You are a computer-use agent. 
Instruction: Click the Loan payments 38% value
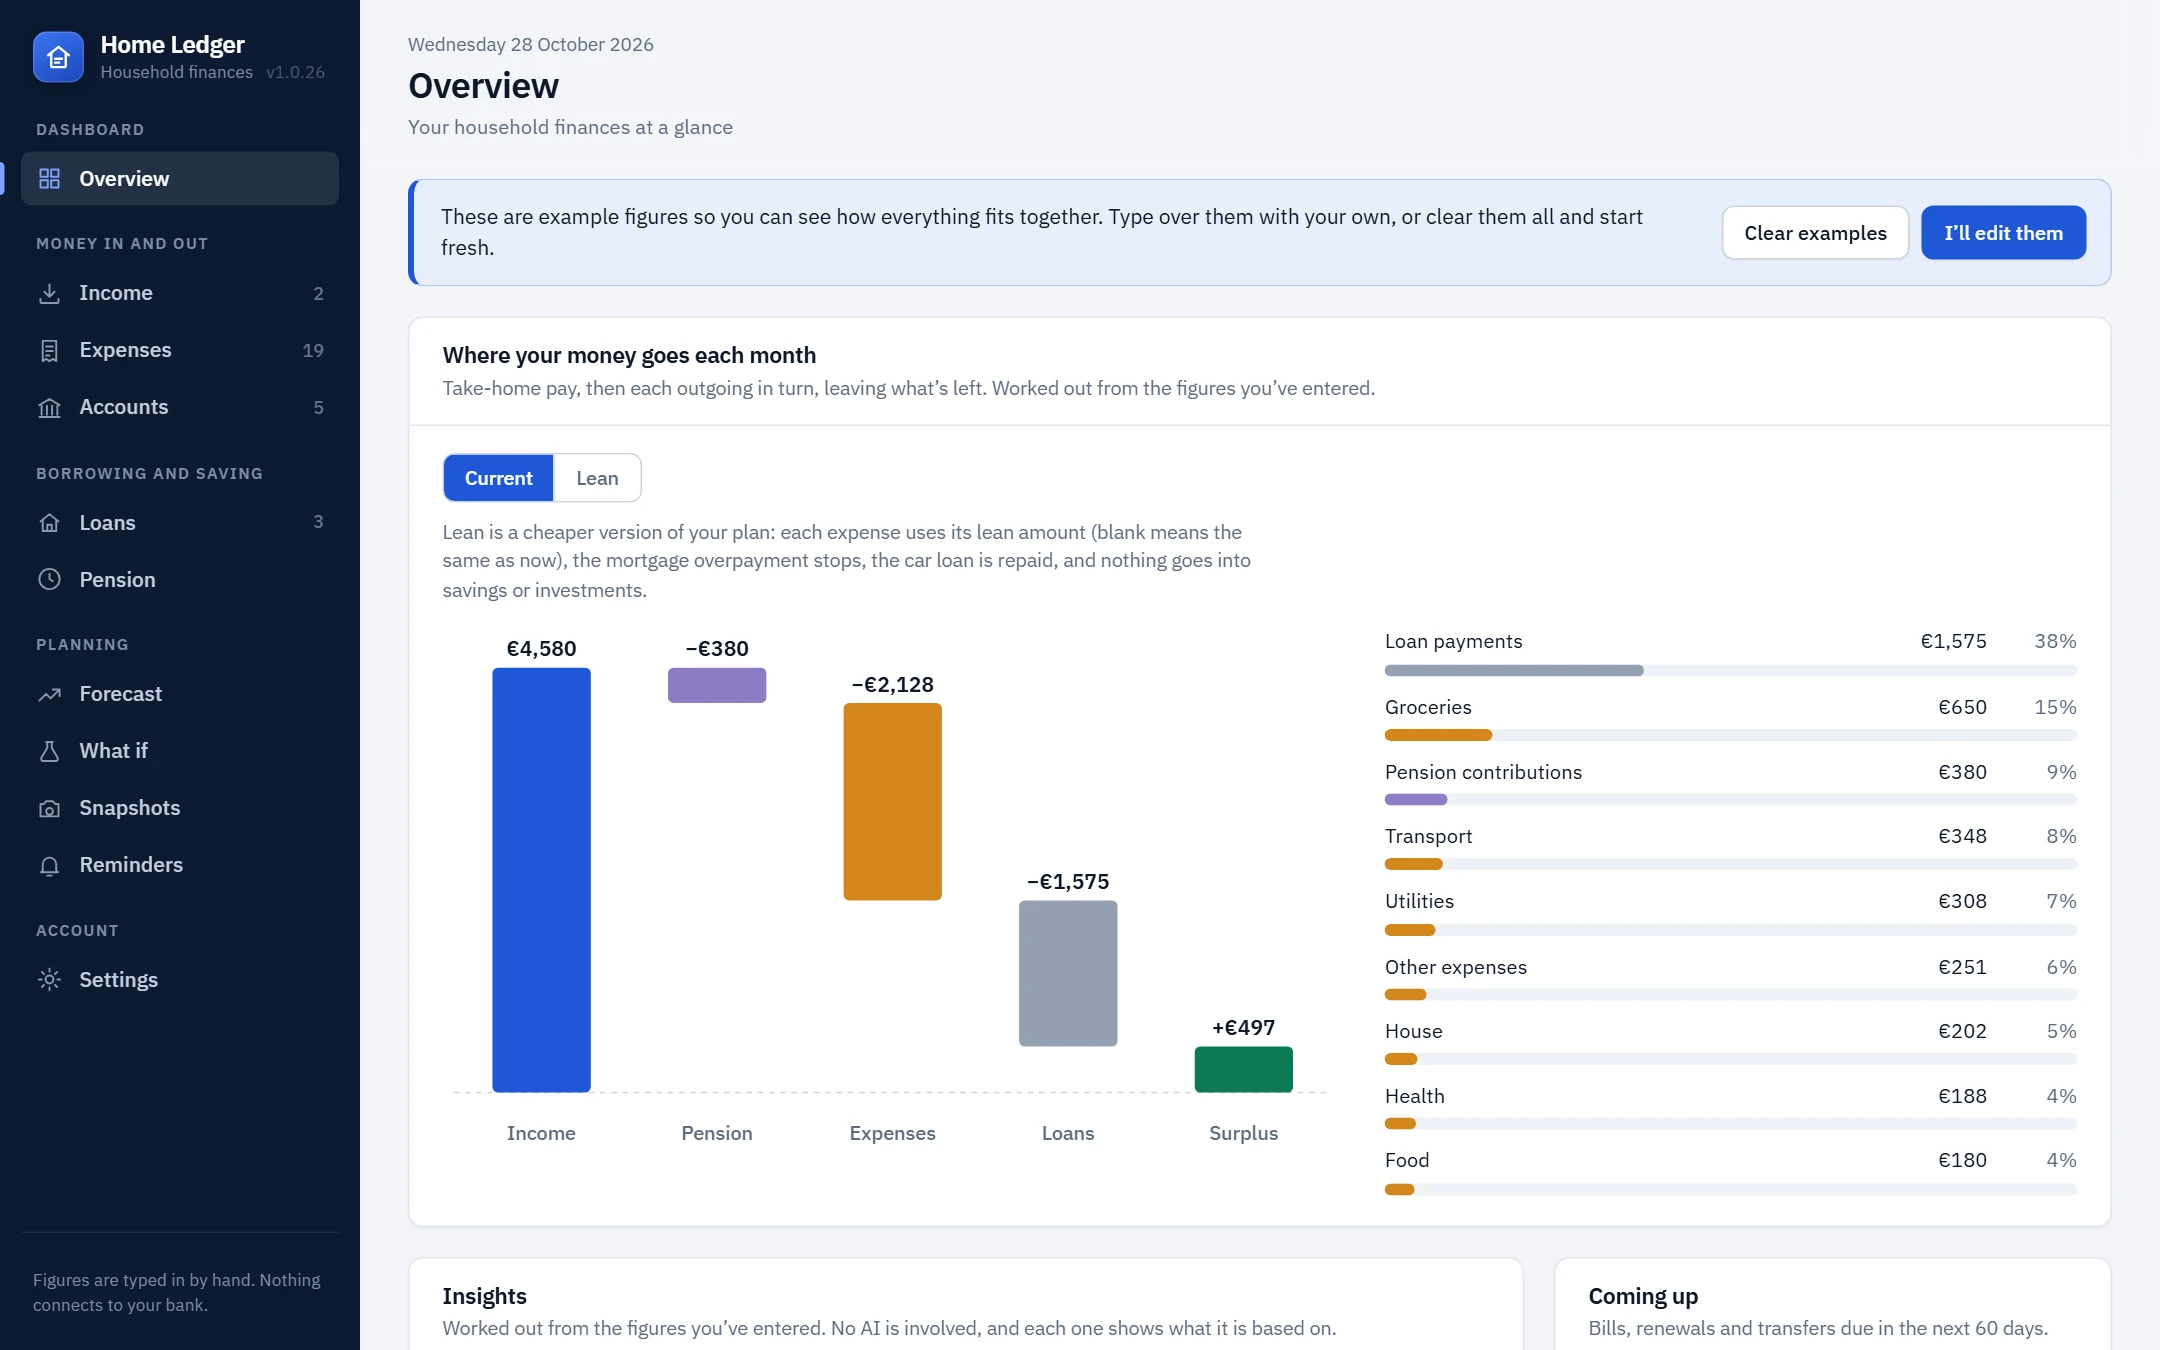click(2055, 641)
